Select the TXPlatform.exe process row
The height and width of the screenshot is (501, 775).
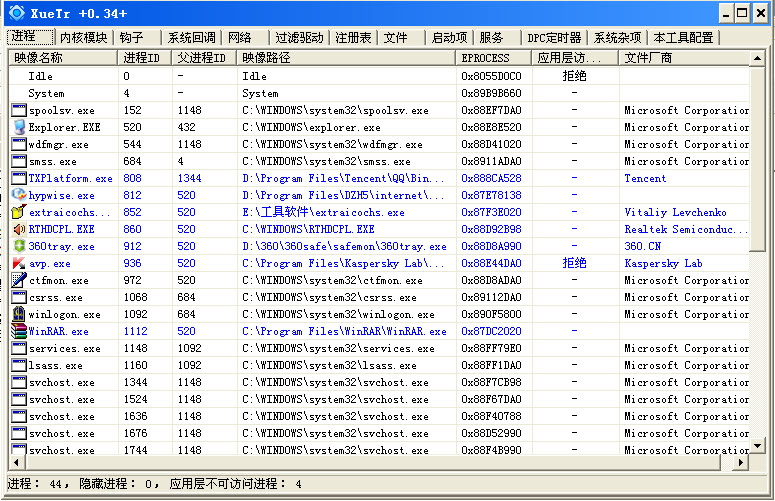coord(70,178)
